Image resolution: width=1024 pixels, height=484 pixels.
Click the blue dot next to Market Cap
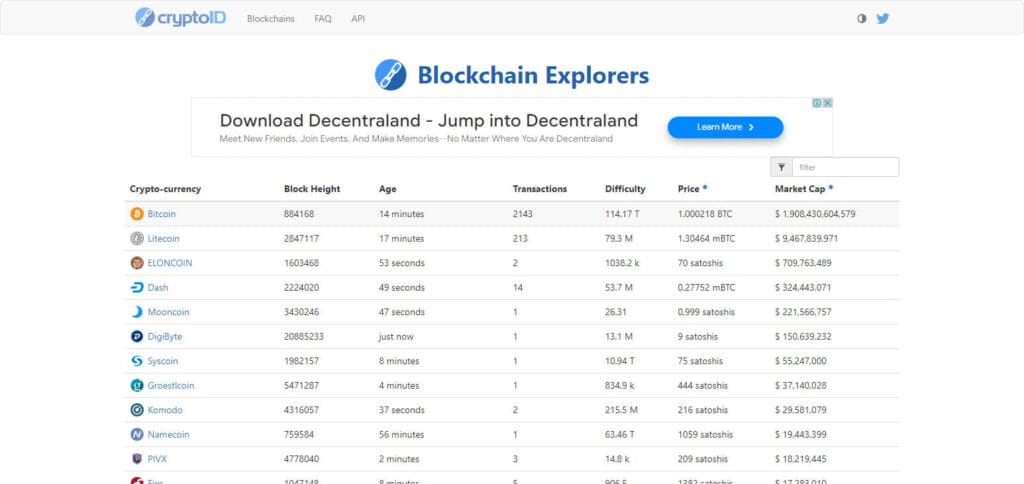[831, 187]
